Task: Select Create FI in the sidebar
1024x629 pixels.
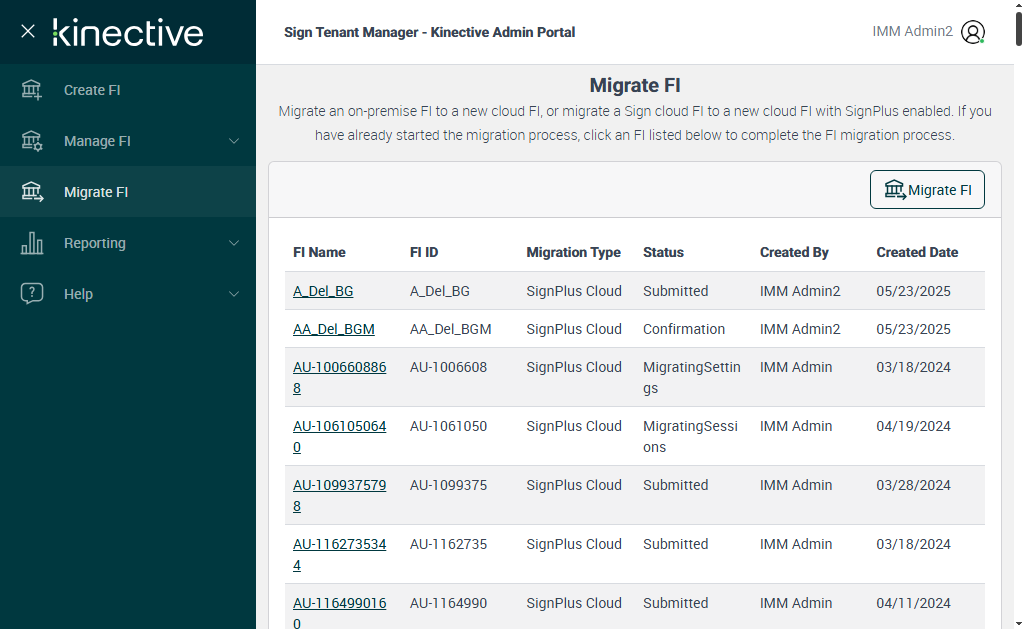Action: [92, 90]
